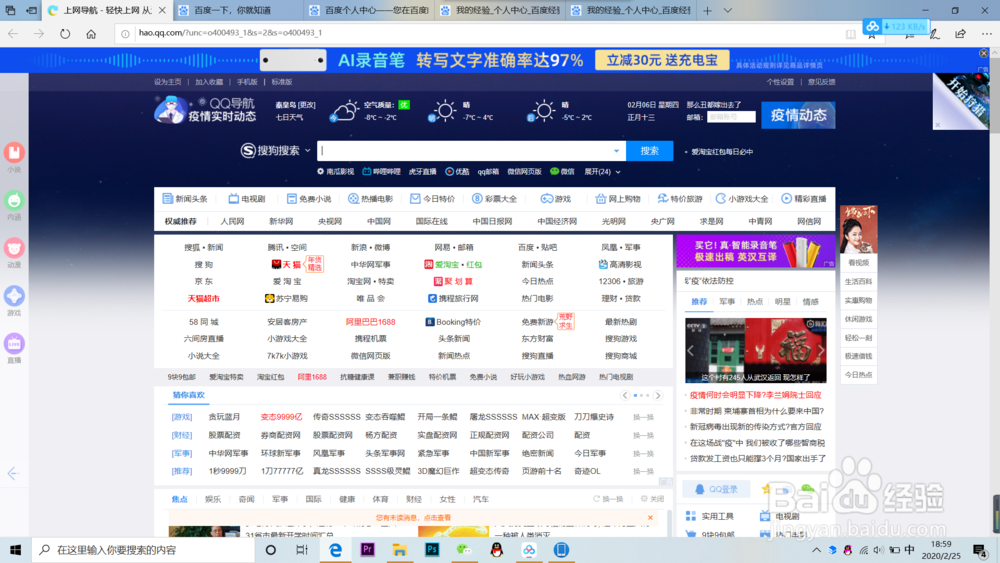Click the QQ登录 button
The width and height of the screenshot is (1000, 563).
pos(716,489)
